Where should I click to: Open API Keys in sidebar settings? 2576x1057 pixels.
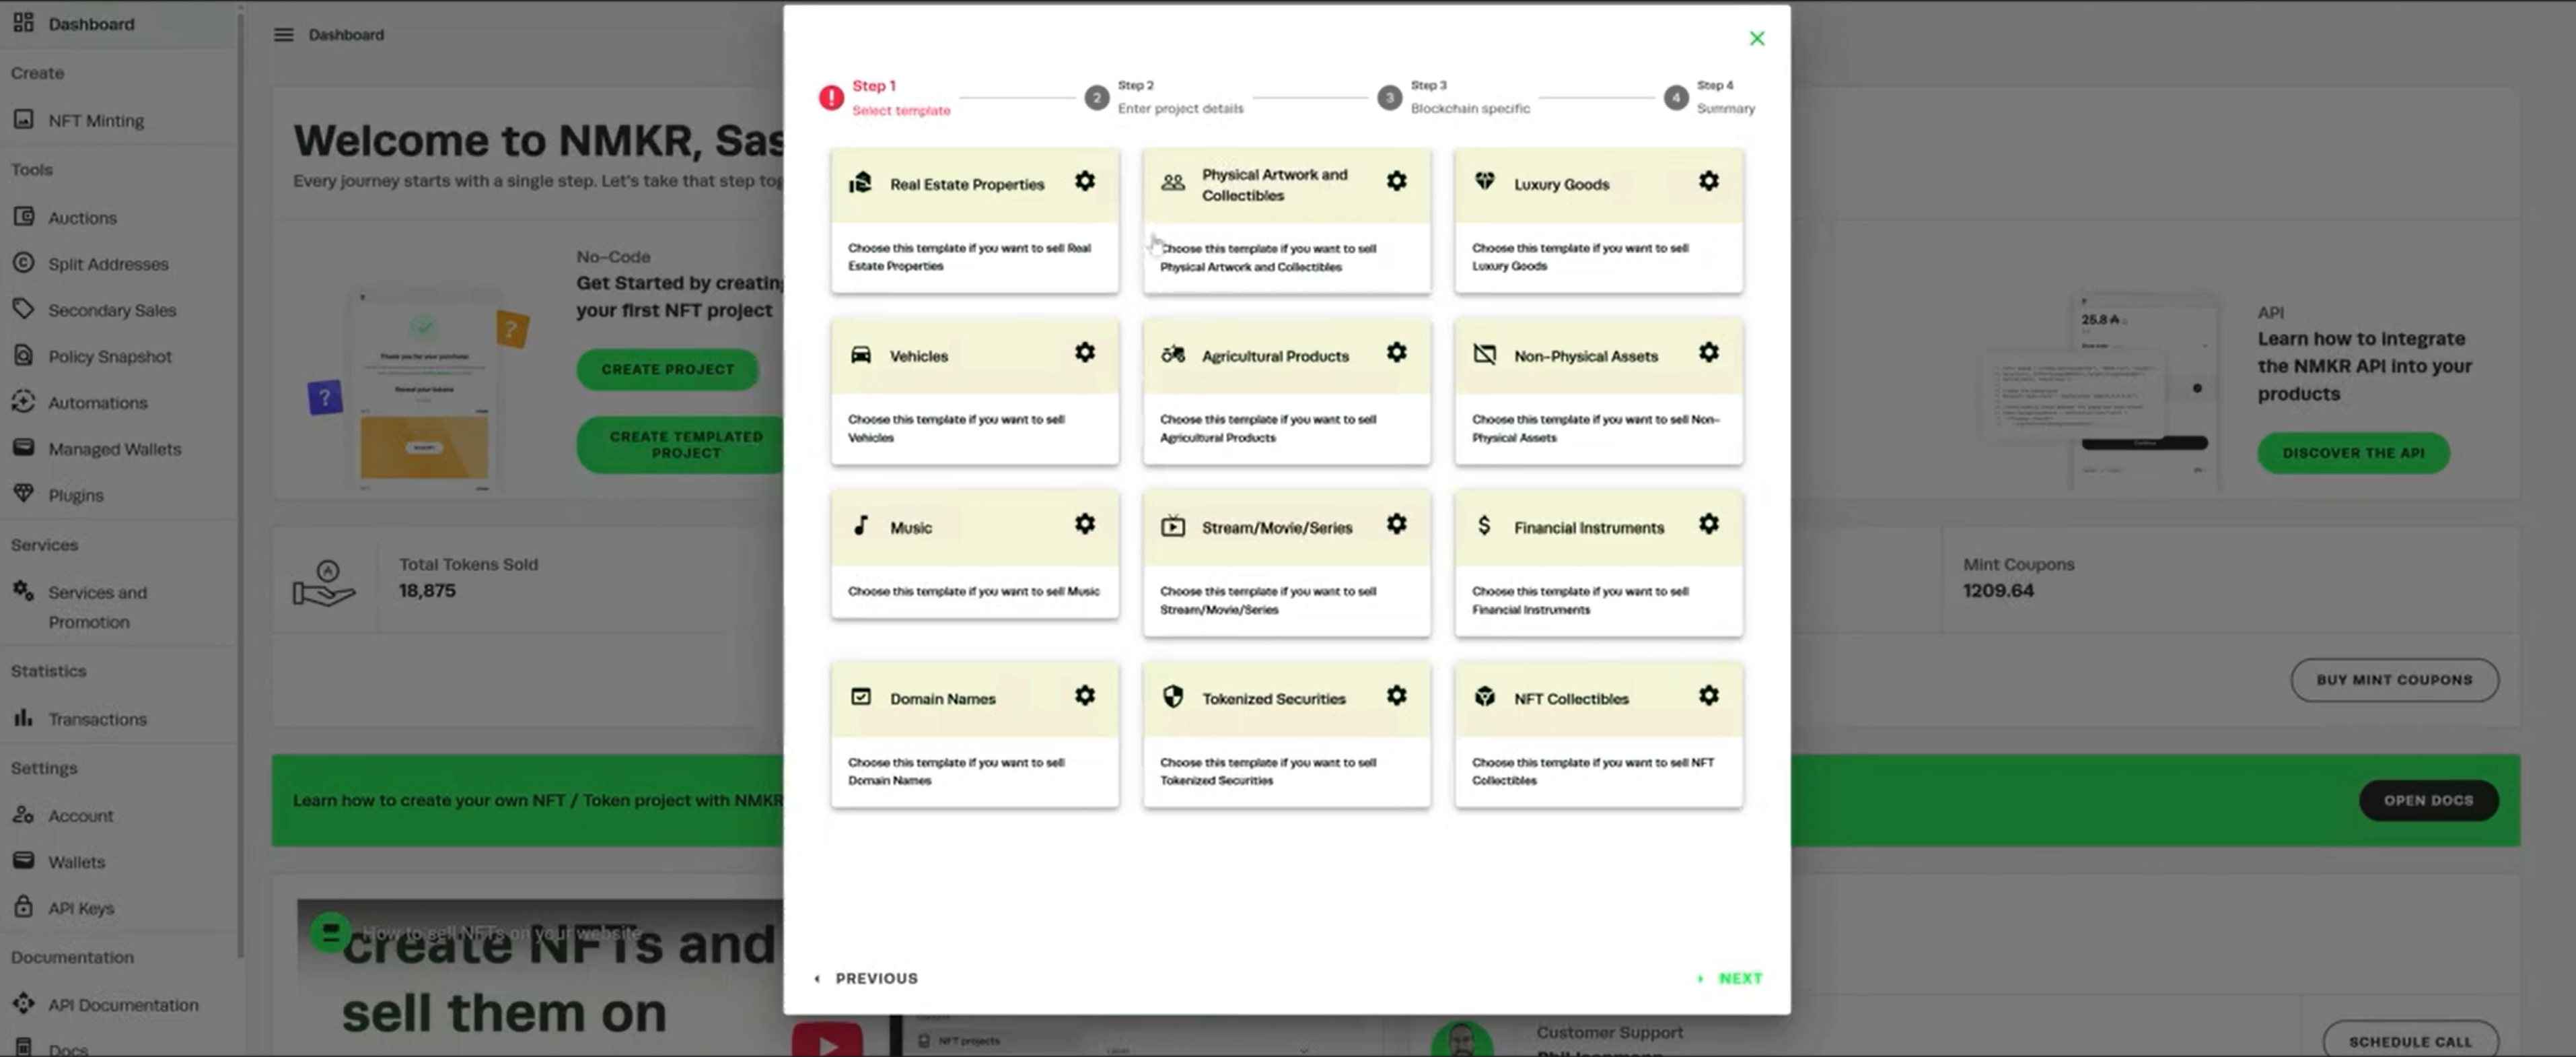pos(81,908)
